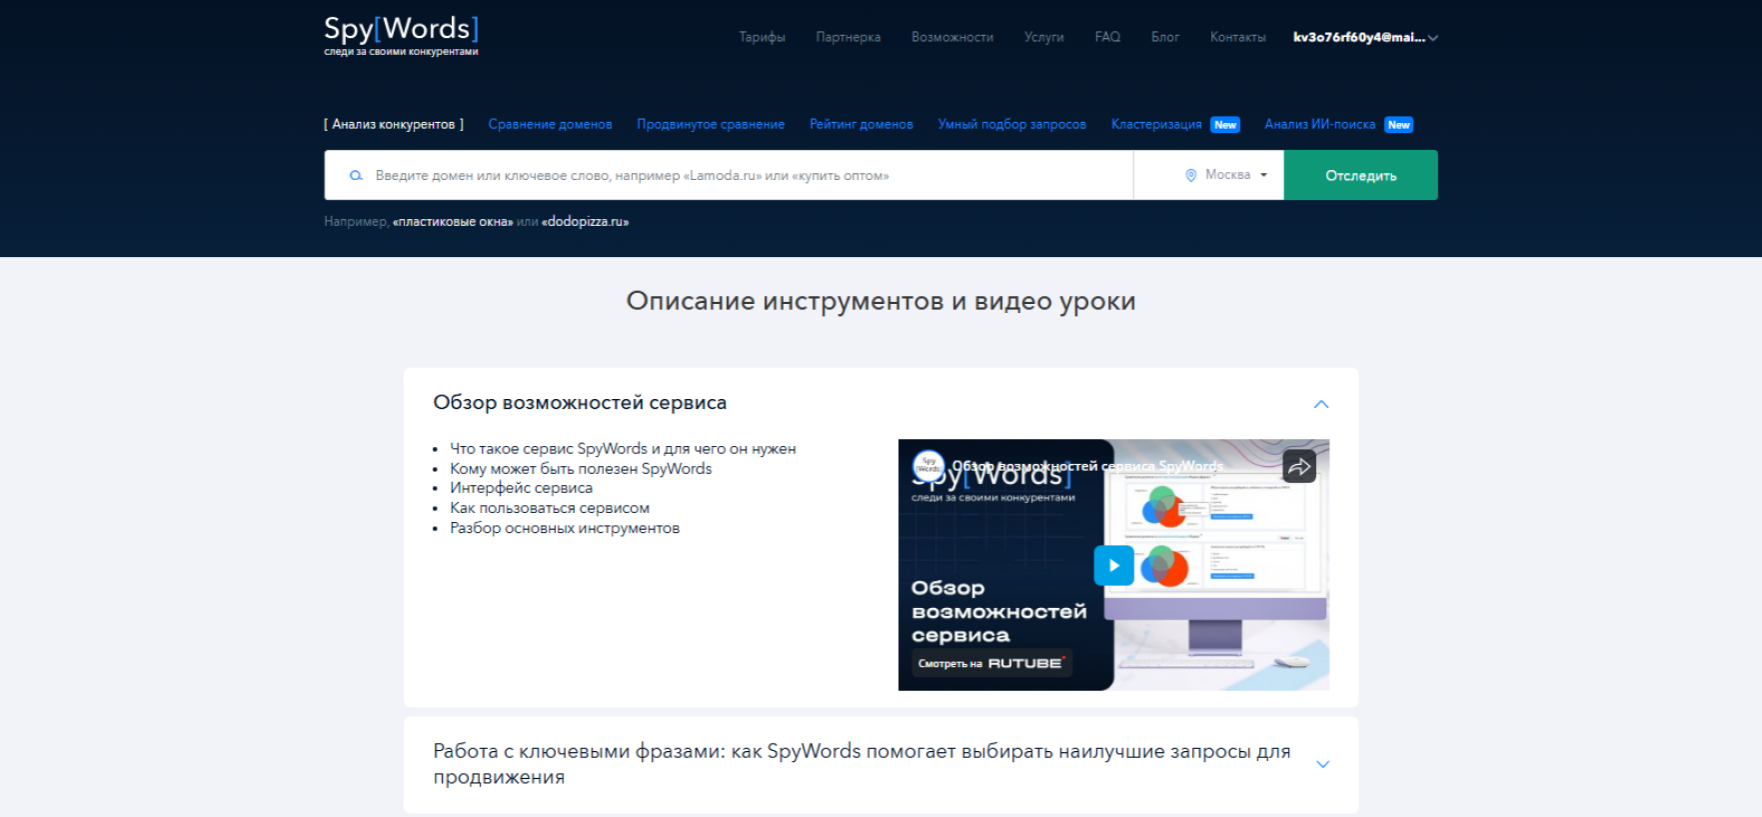The width and height of the screenshot is (1762, 817).
Task: Switch to Рейтинг доменов tab
Action: click(x=861, y=124)
